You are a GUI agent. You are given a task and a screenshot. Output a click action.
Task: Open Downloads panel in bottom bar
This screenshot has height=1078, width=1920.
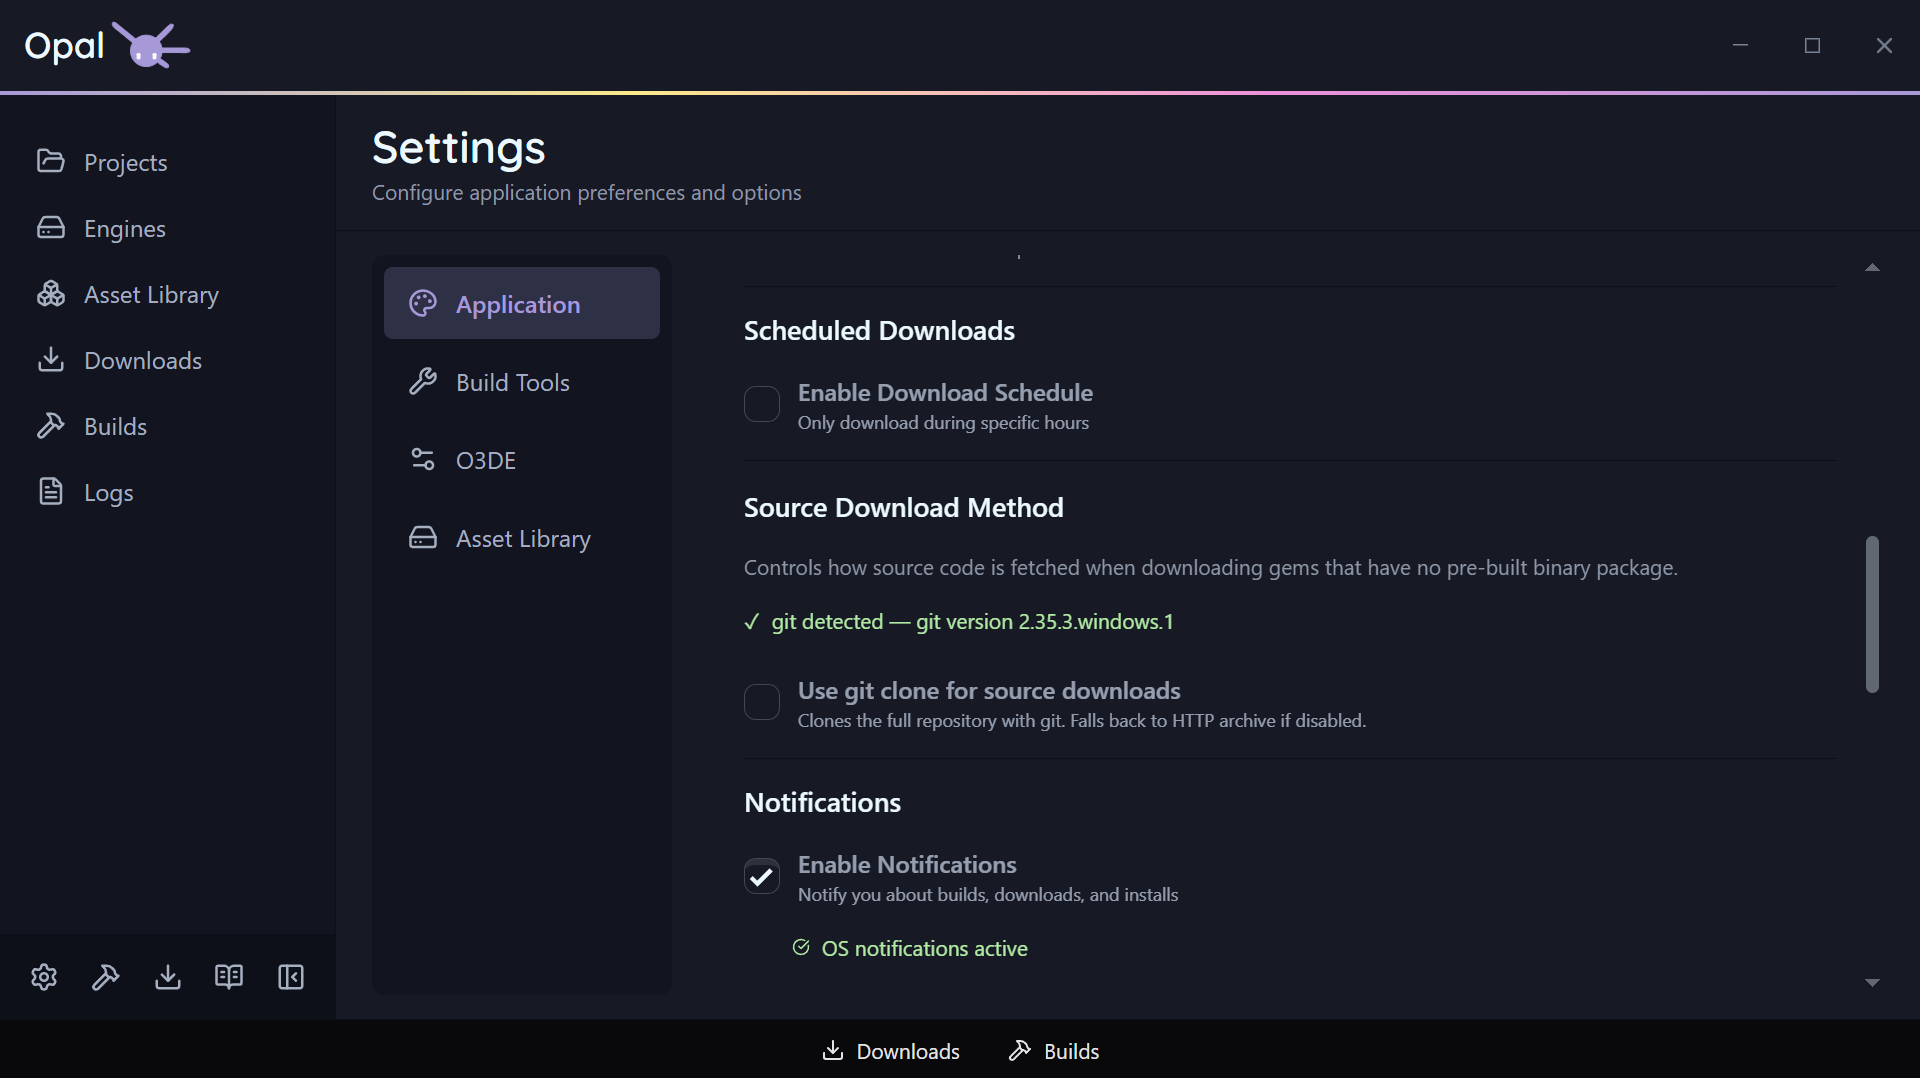(x=890, y=1051)
